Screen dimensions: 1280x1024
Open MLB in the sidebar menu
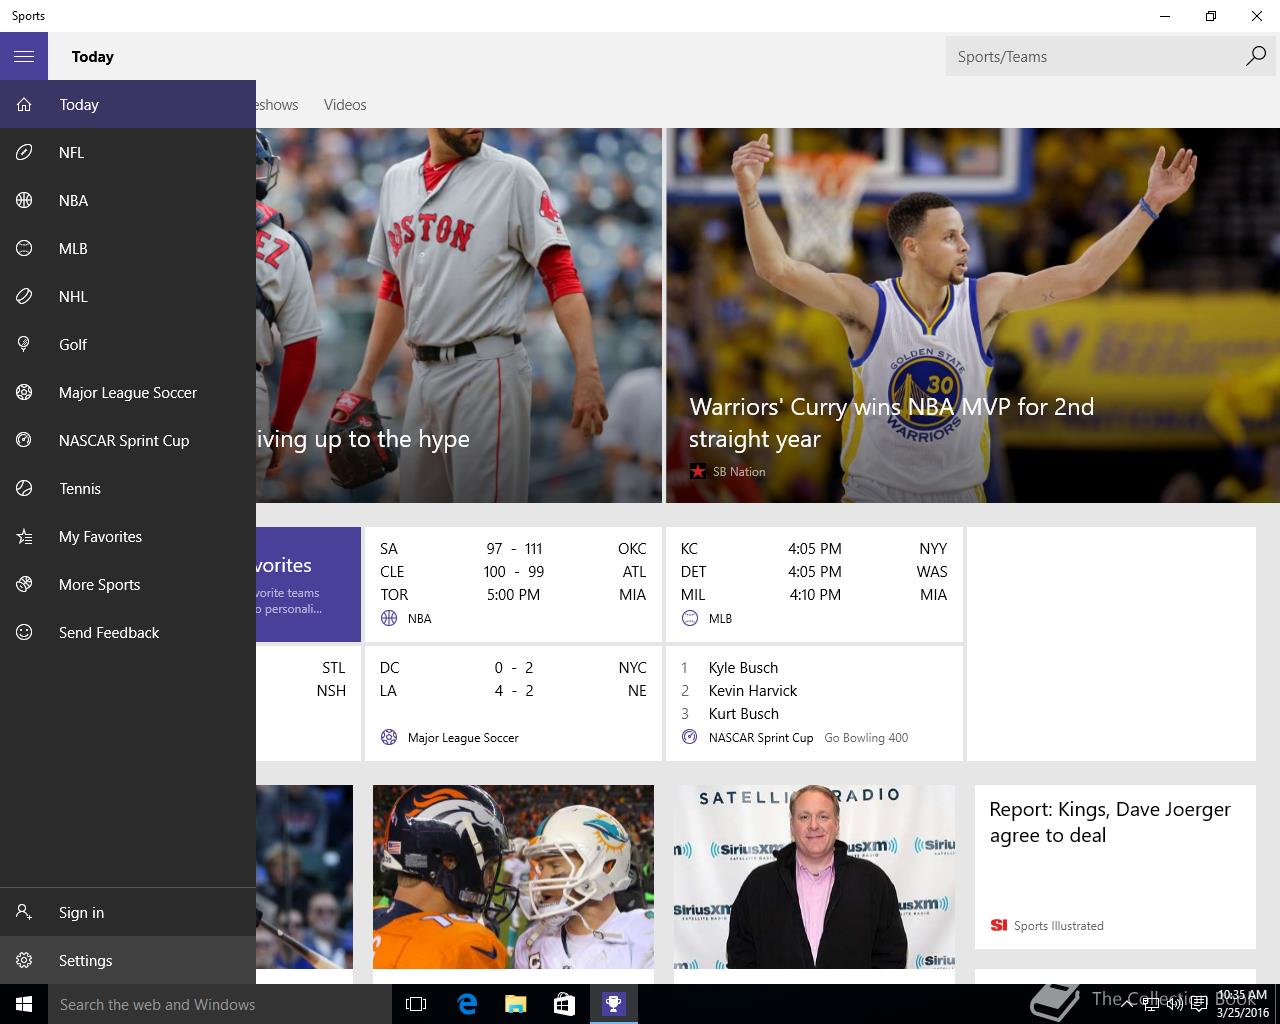pyautogui.click(x=128, y=249)
